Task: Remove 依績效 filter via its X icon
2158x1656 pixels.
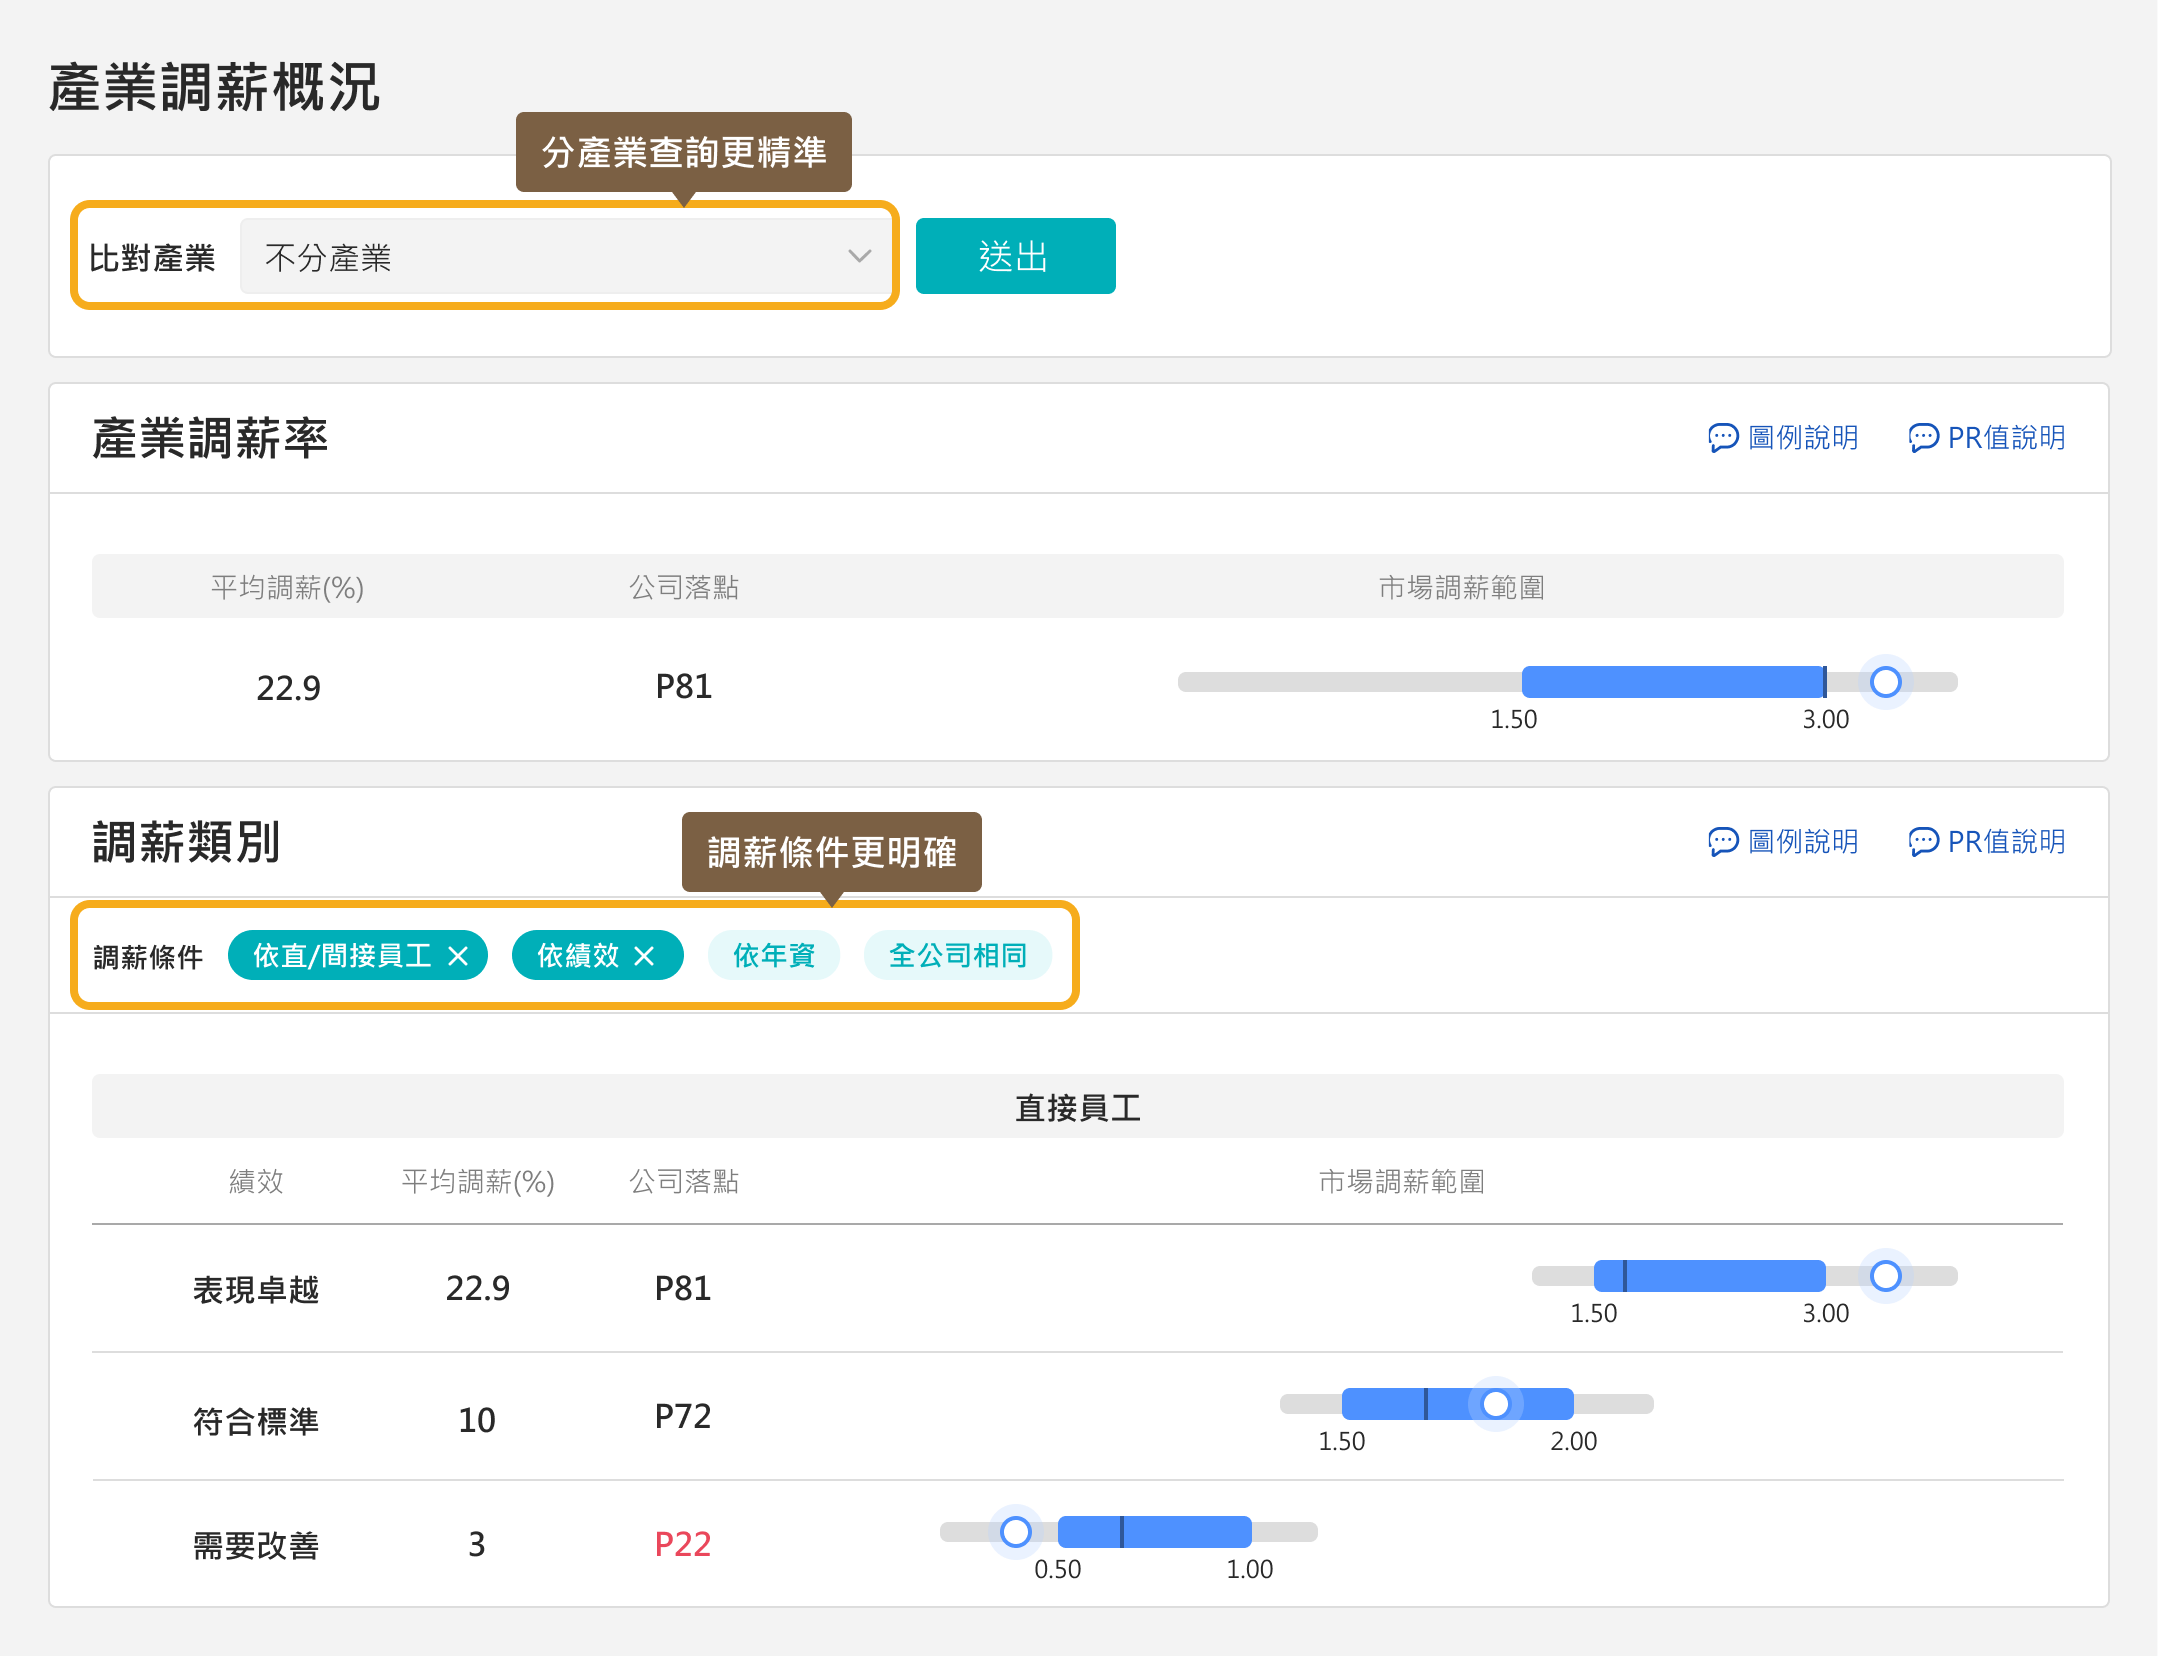Action: coord(644,957)
